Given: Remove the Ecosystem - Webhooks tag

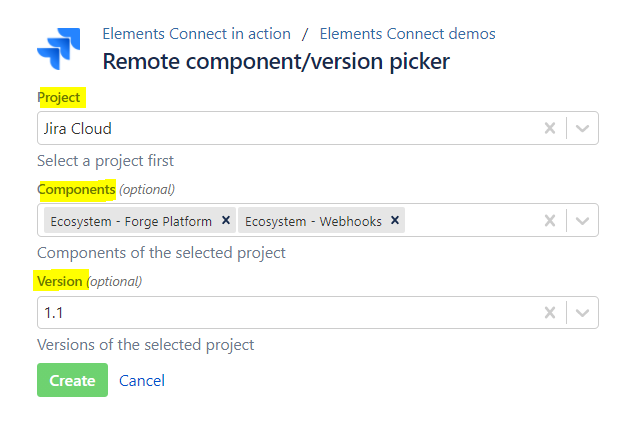Looking at the screenshot, I should (395, 221).
